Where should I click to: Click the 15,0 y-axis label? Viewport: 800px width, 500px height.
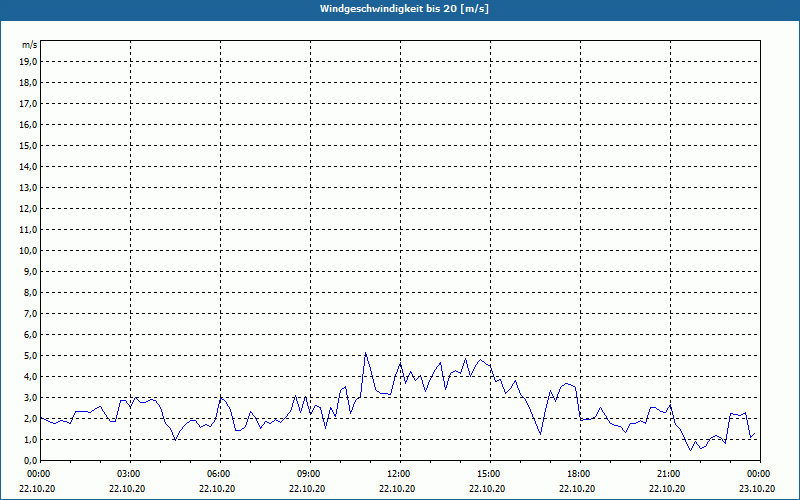point(28,145)
